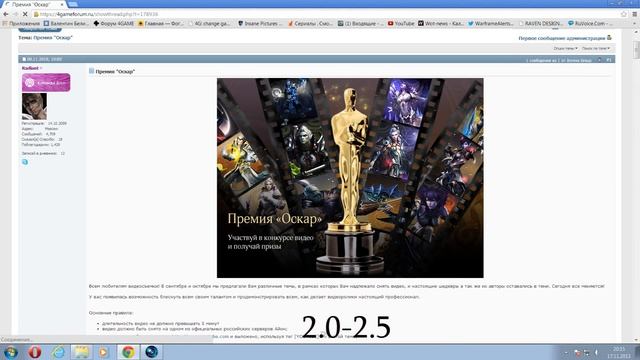640x360 pixels.
Task: Open the Валентин Беля... bookmark
Action: [66, 24]
